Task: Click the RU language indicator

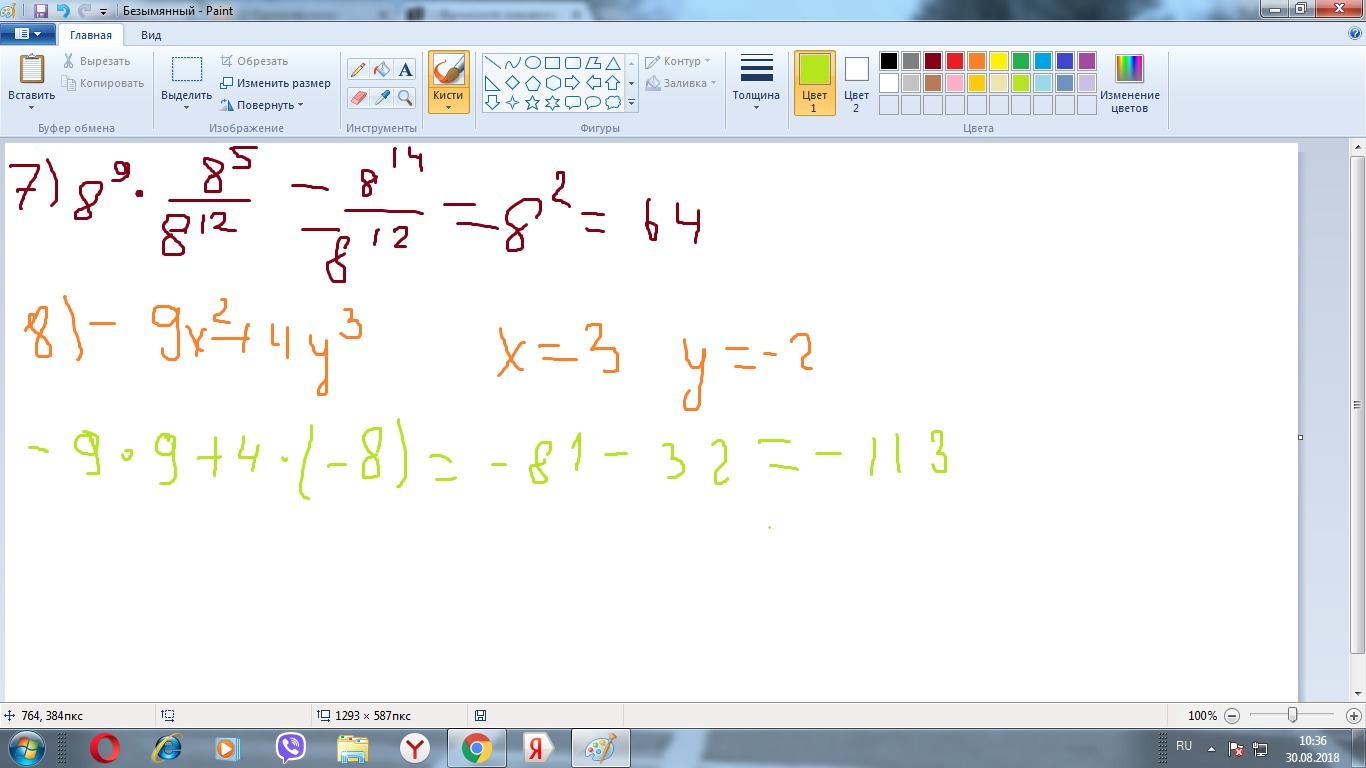Action: (x=1184, y=746)
